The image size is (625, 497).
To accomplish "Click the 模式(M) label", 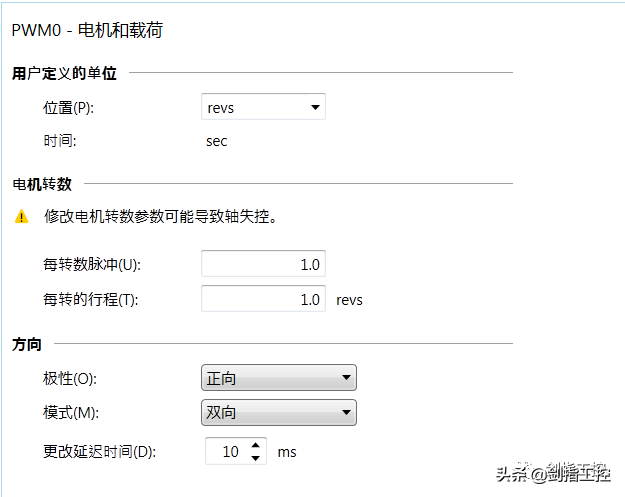I will (71, 413).
